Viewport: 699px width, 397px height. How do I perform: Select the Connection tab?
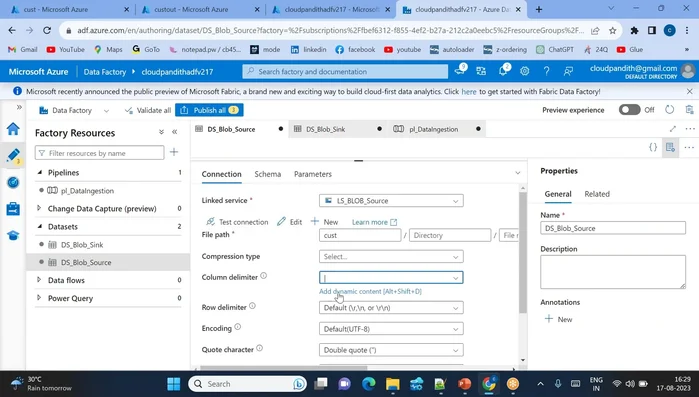222,174
